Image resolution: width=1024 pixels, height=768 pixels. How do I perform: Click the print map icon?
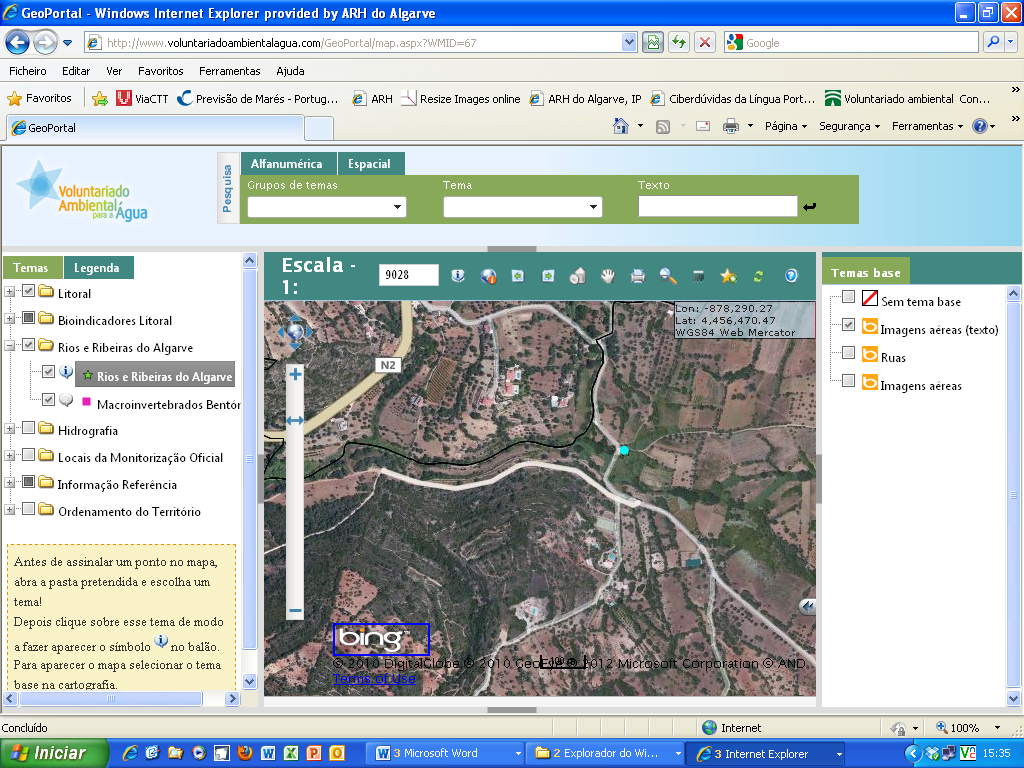[637, 276]
